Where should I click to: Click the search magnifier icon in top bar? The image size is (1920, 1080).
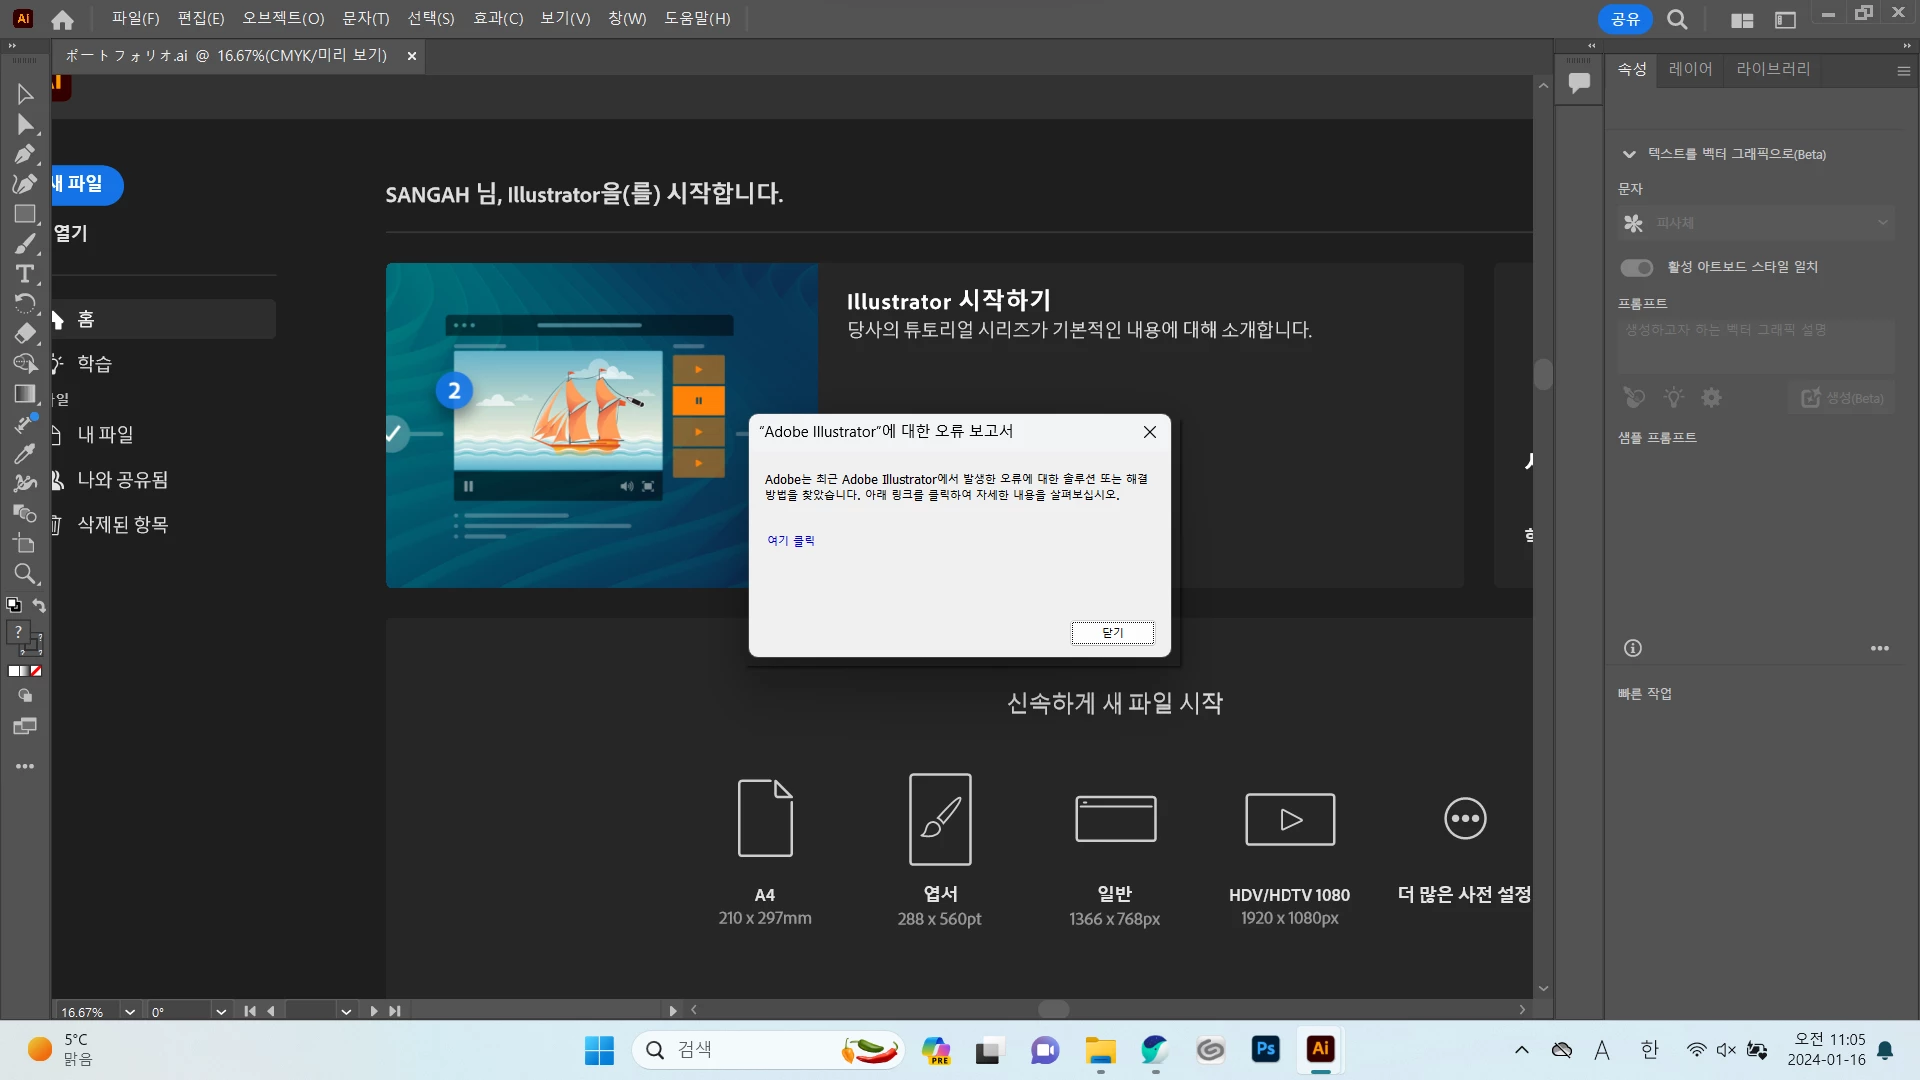[1677, 19]
